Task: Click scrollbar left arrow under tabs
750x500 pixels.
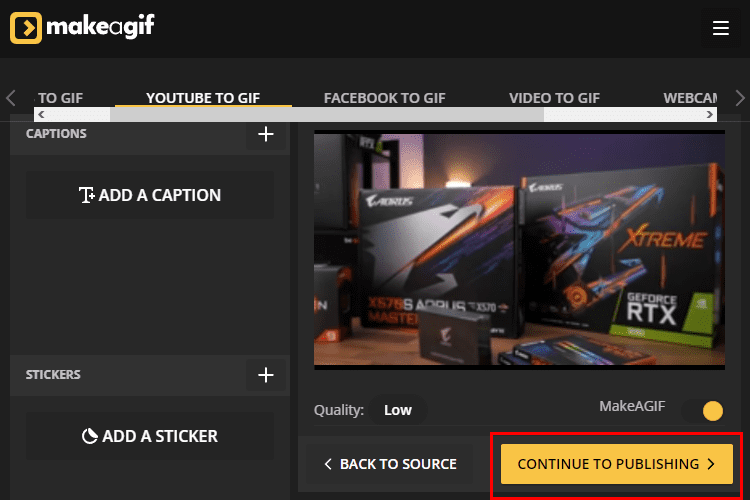Action: click(41, 114)
